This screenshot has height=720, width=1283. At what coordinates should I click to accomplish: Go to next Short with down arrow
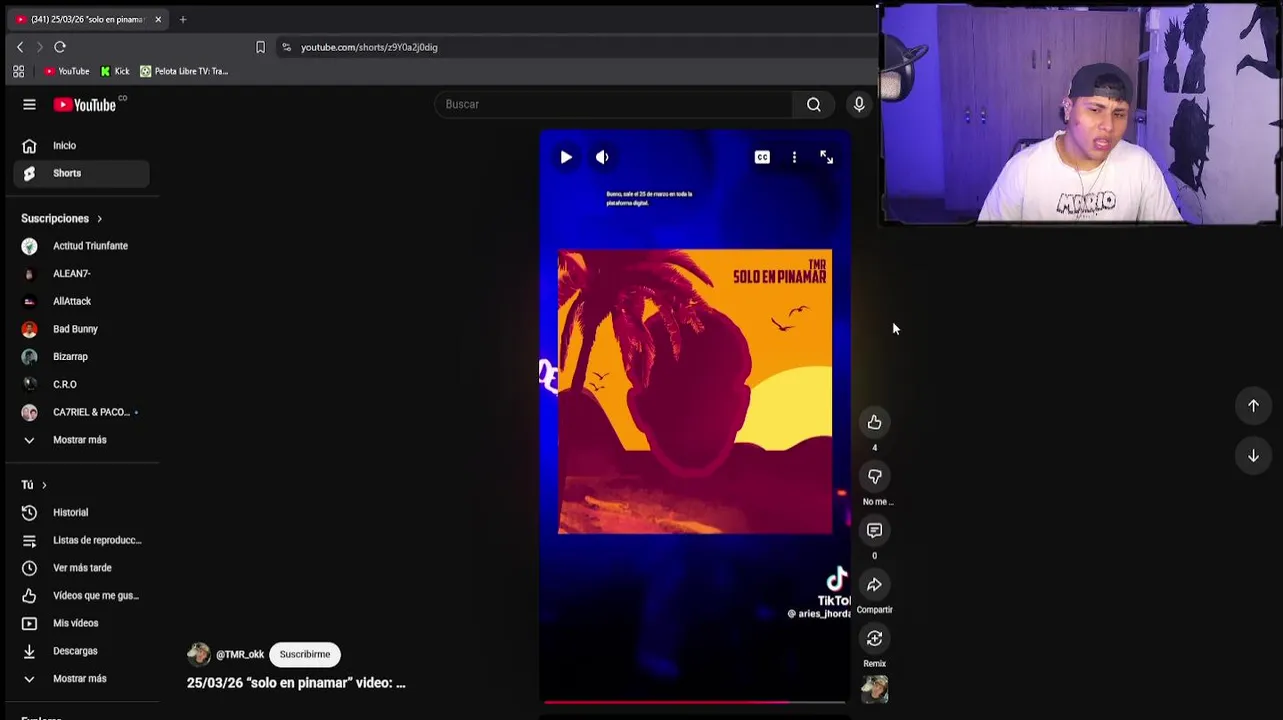click(x=1253, y=455)
